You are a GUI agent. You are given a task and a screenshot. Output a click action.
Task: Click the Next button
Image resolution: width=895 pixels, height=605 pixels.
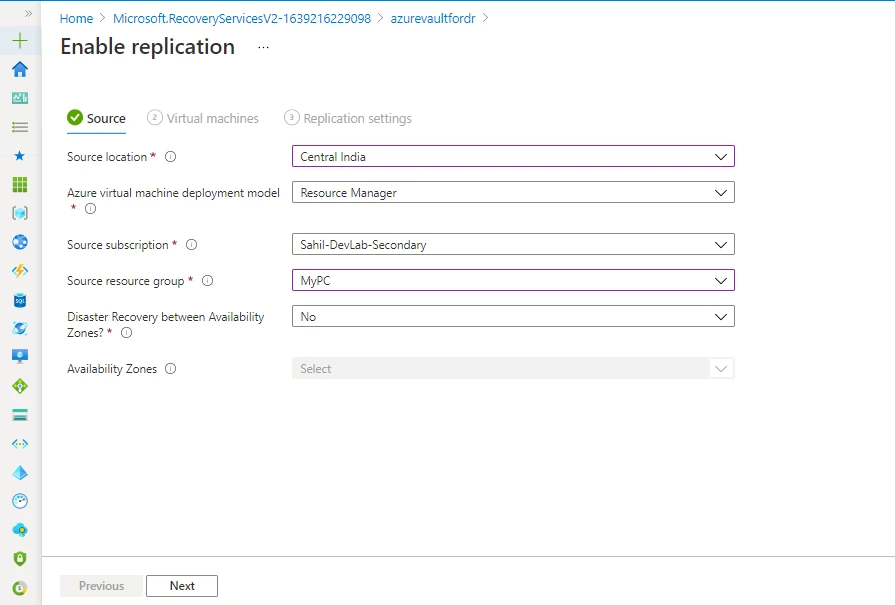point(181,585)
